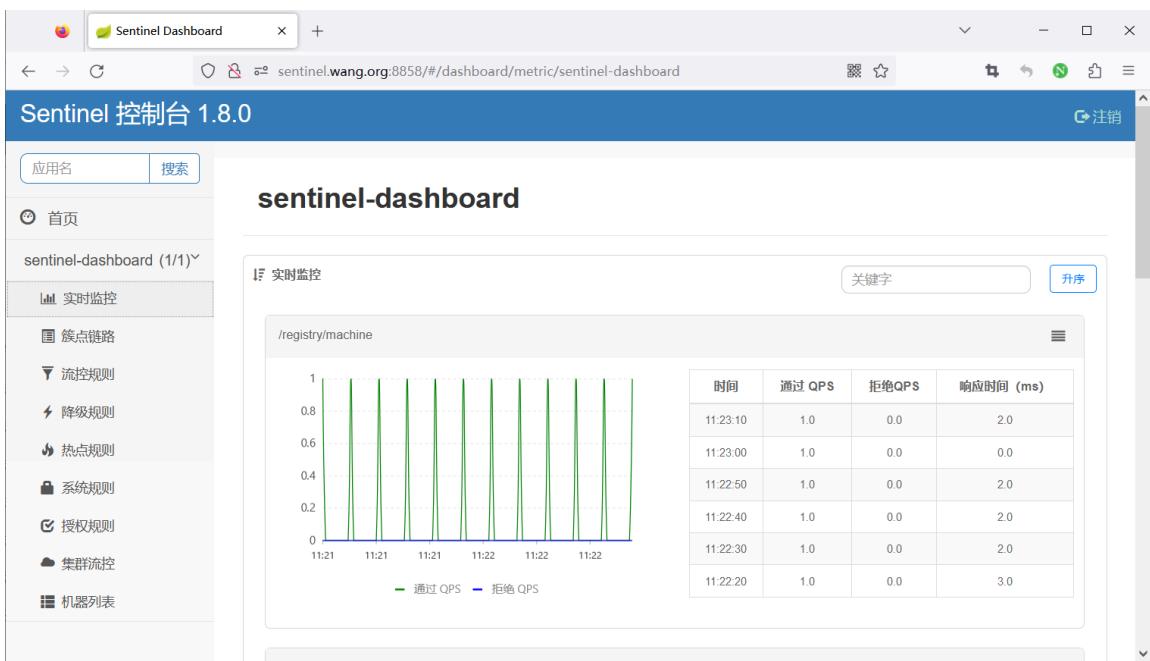Image resolution: width=1150 pixels, height=661 pixels.
Task: Click the 授权规则 check-square icon
Action: pyautogui.click(x=48, y=525)
